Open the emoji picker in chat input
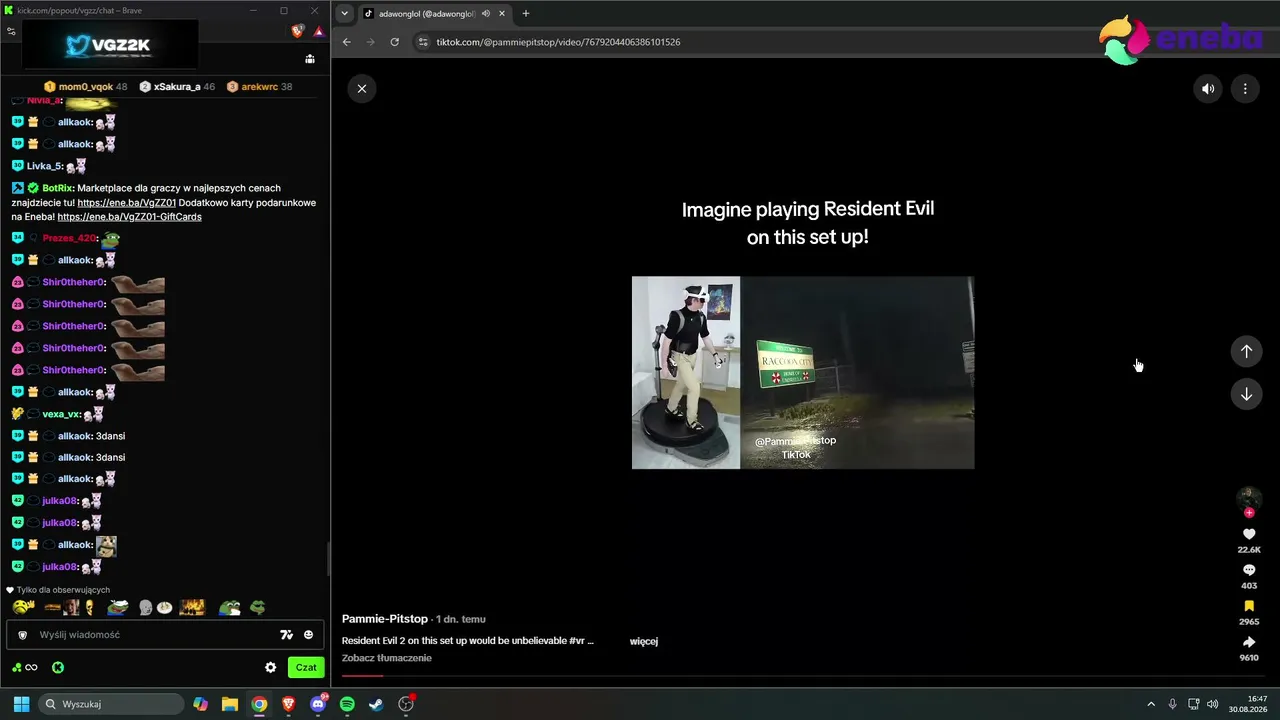 [x=308, y=635]
